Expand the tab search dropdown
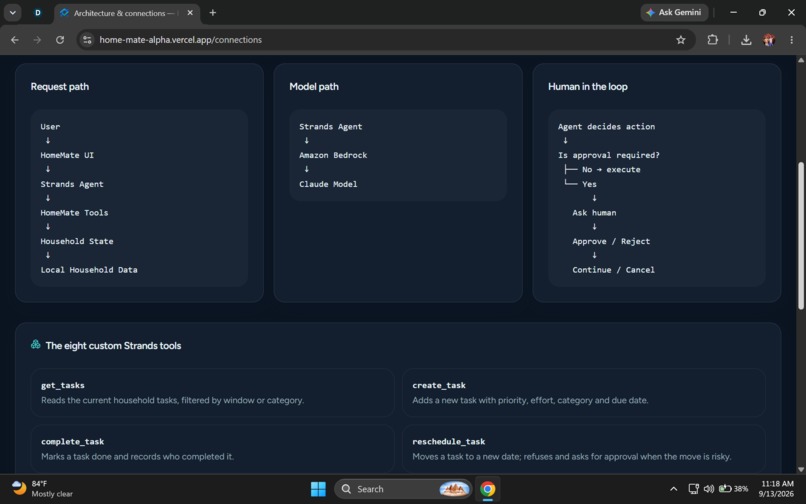 click(12, 13)
